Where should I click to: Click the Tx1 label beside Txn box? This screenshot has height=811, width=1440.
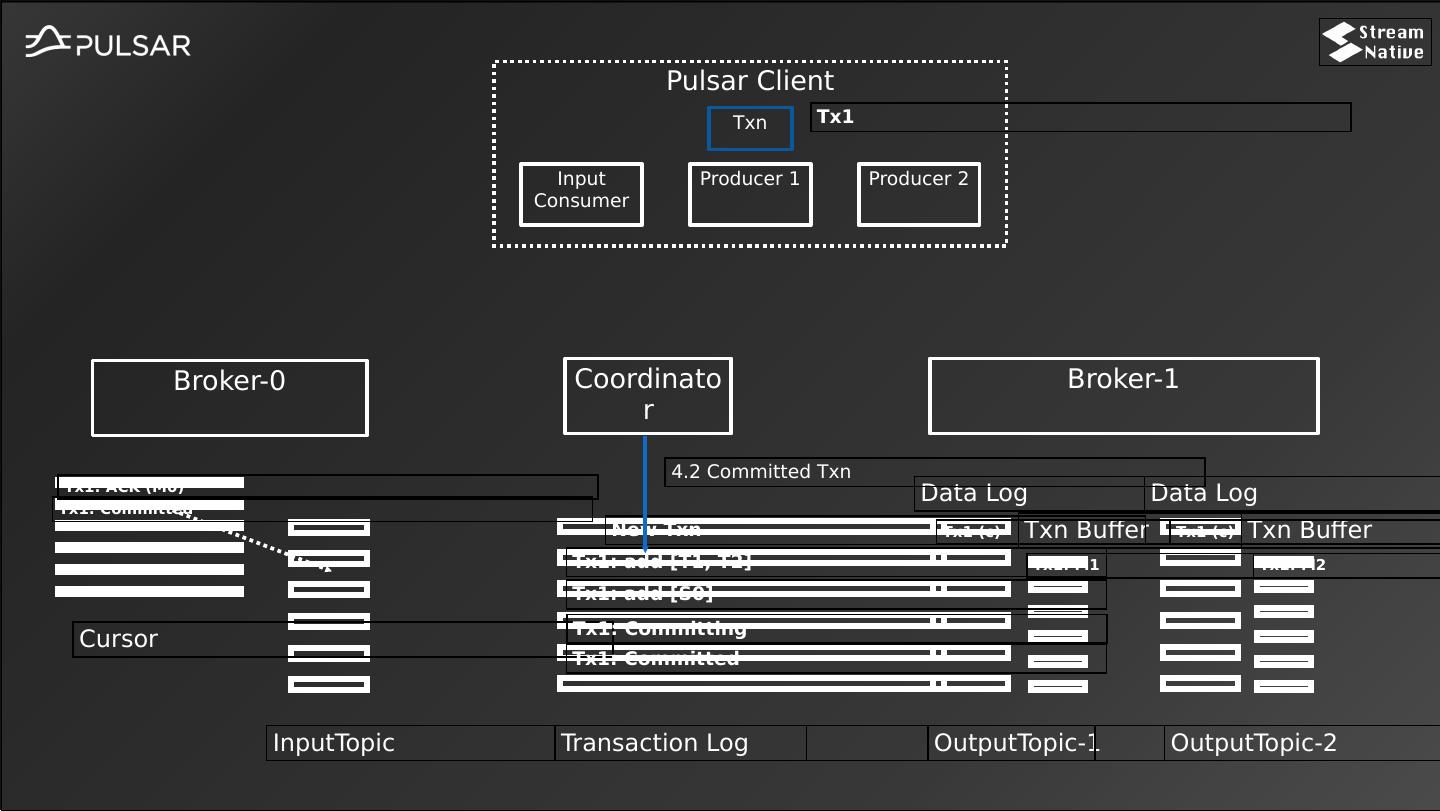tap(835, 117)
